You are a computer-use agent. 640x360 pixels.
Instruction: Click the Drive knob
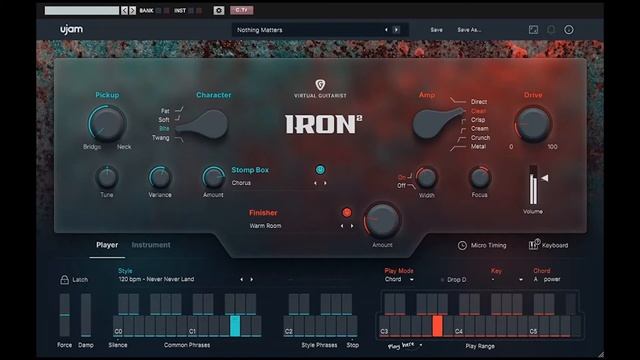533,124
